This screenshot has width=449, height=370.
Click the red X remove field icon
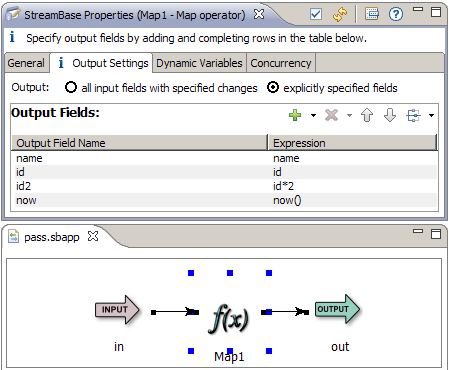[x=331, y=115]
